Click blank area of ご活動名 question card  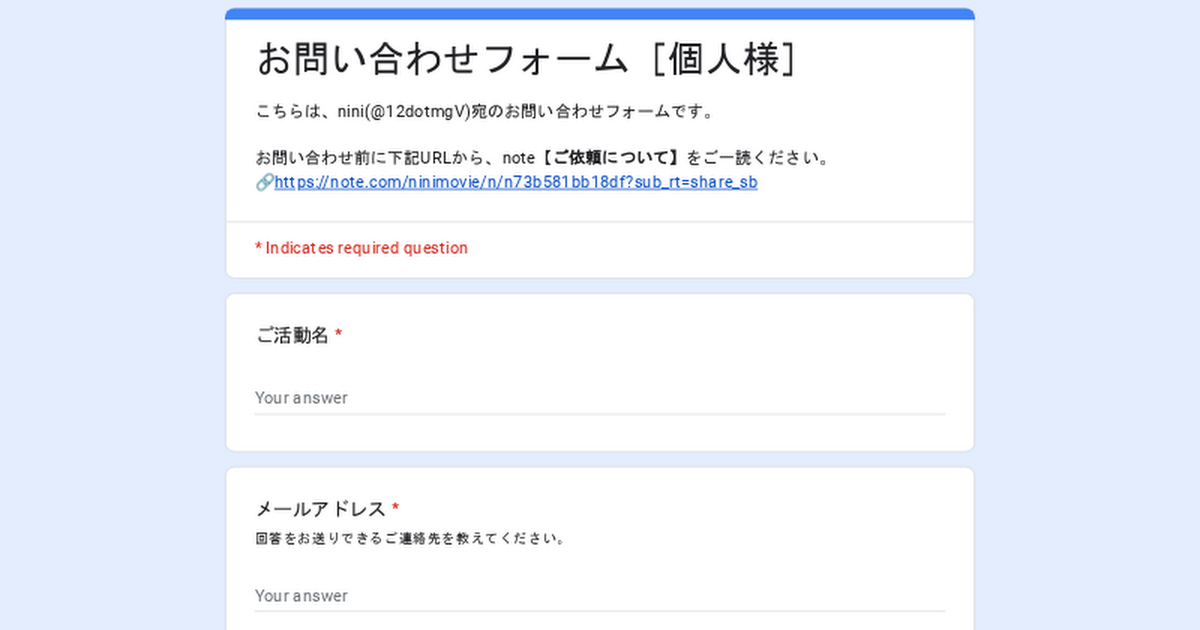pos(700,340)
